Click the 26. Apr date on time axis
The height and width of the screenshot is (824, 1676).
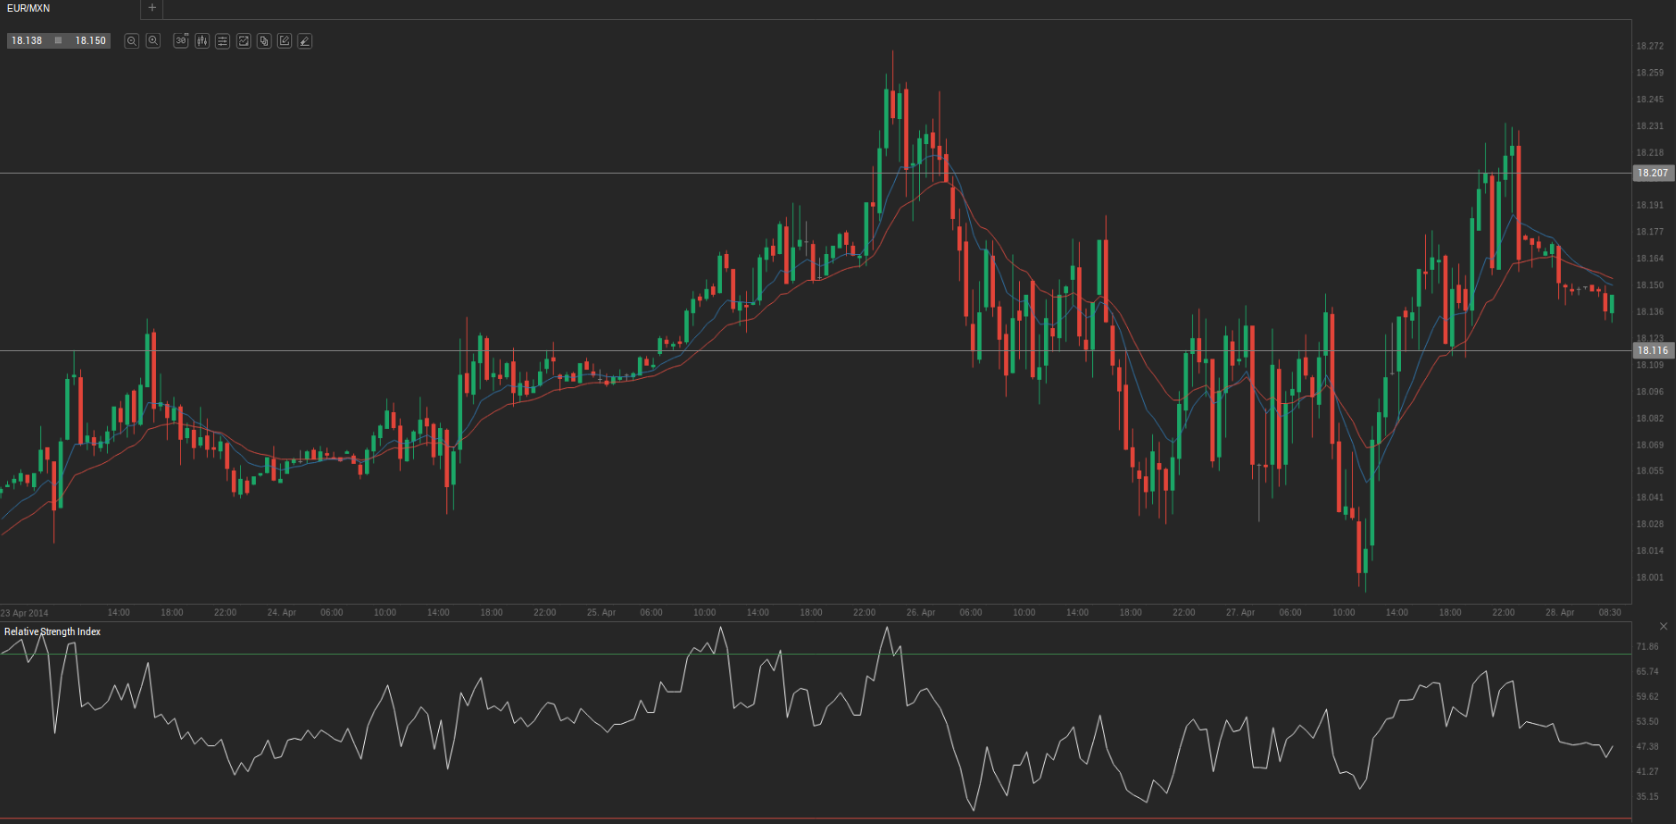click(x=920, y=612)
